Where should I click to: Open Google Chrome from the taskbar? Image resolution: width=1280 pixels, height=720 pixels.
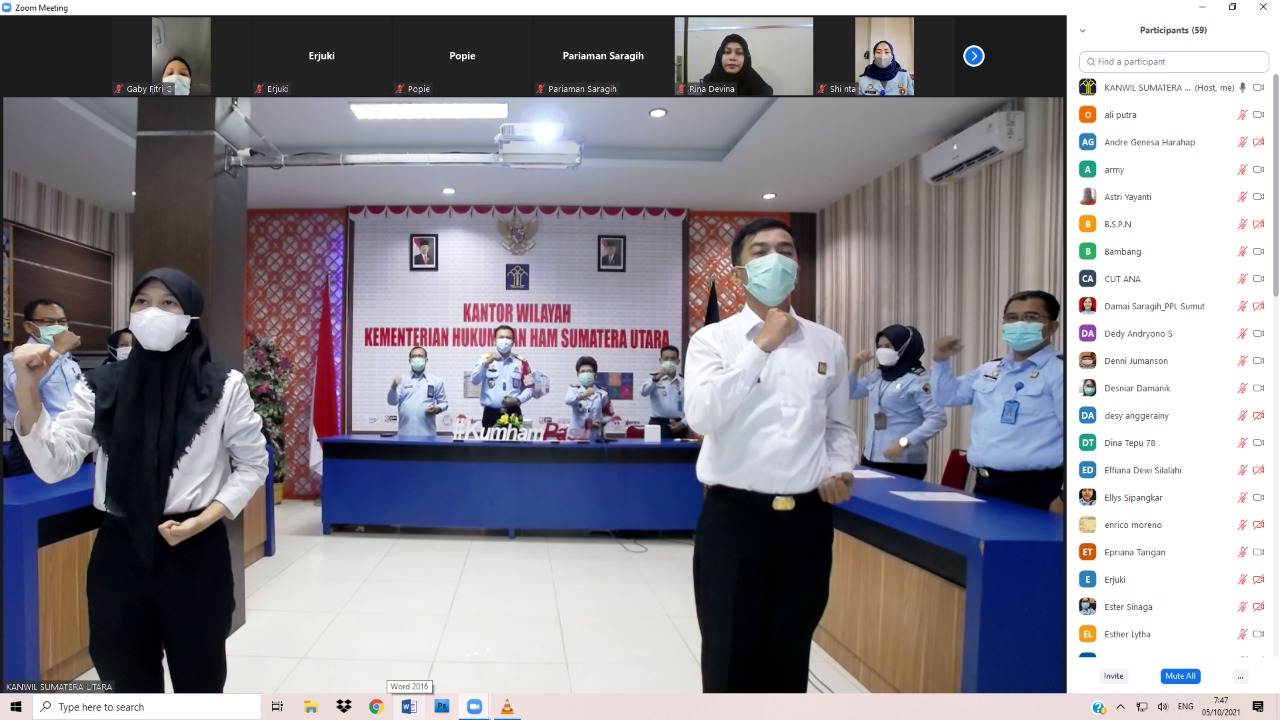(376, 707)
